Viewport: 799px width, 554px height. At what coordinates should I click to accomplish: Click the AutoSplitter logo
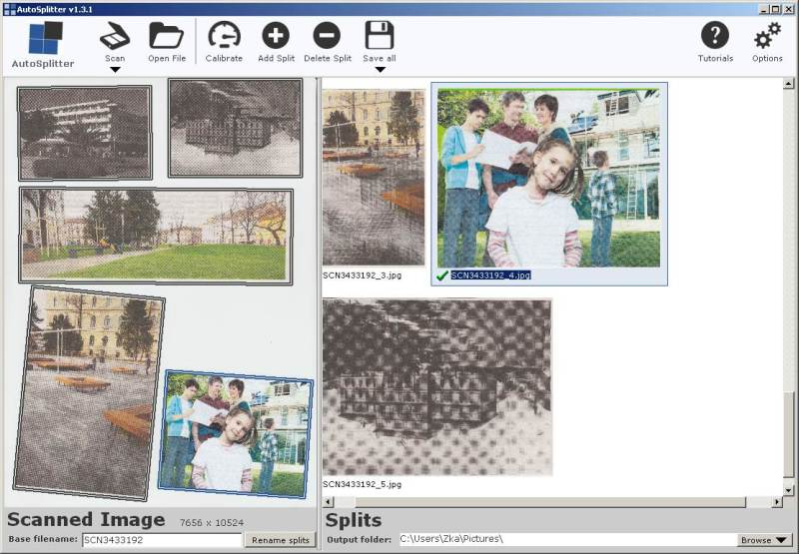[43, 40]
